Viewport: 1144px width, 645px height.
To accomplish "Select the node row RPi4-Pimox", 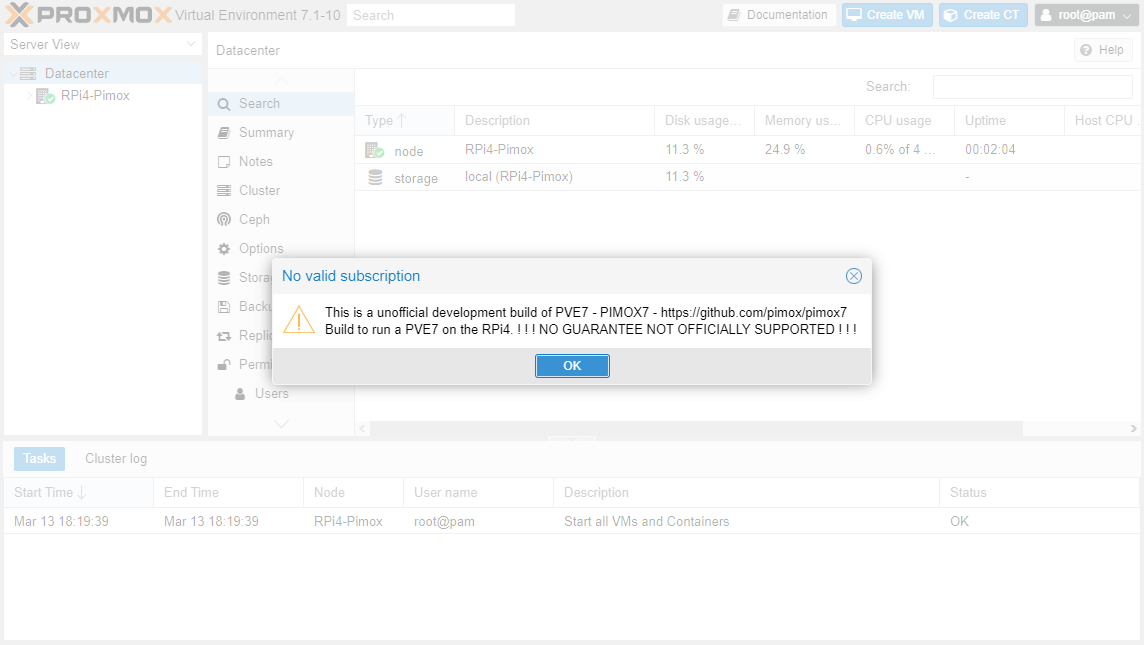I will click(748, 150).
